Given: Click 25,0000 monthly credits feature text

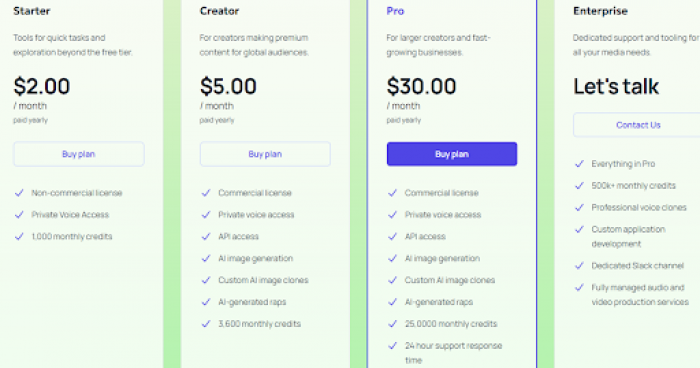Looking at the screenshot, I should (x=451, y=324).
